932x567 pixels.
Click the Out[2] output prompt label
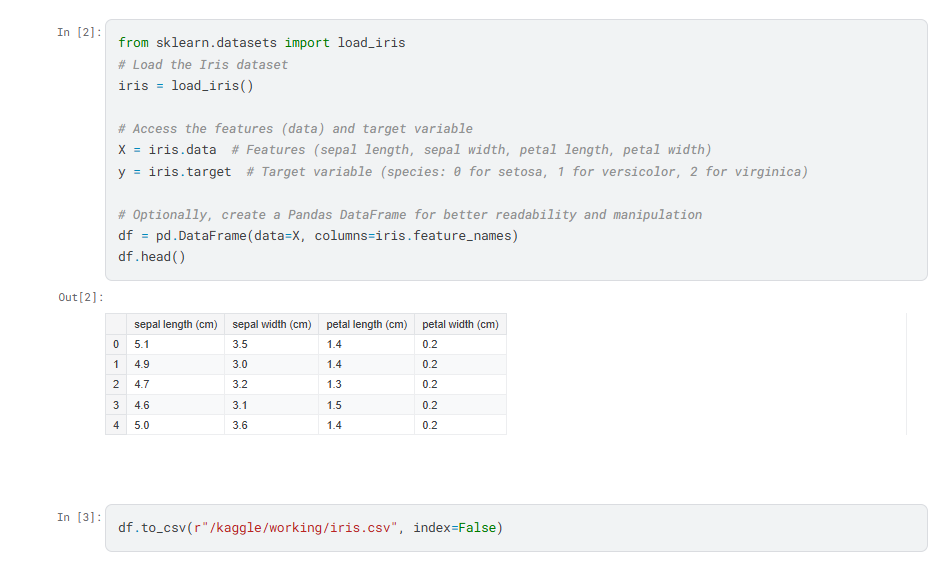81,298
